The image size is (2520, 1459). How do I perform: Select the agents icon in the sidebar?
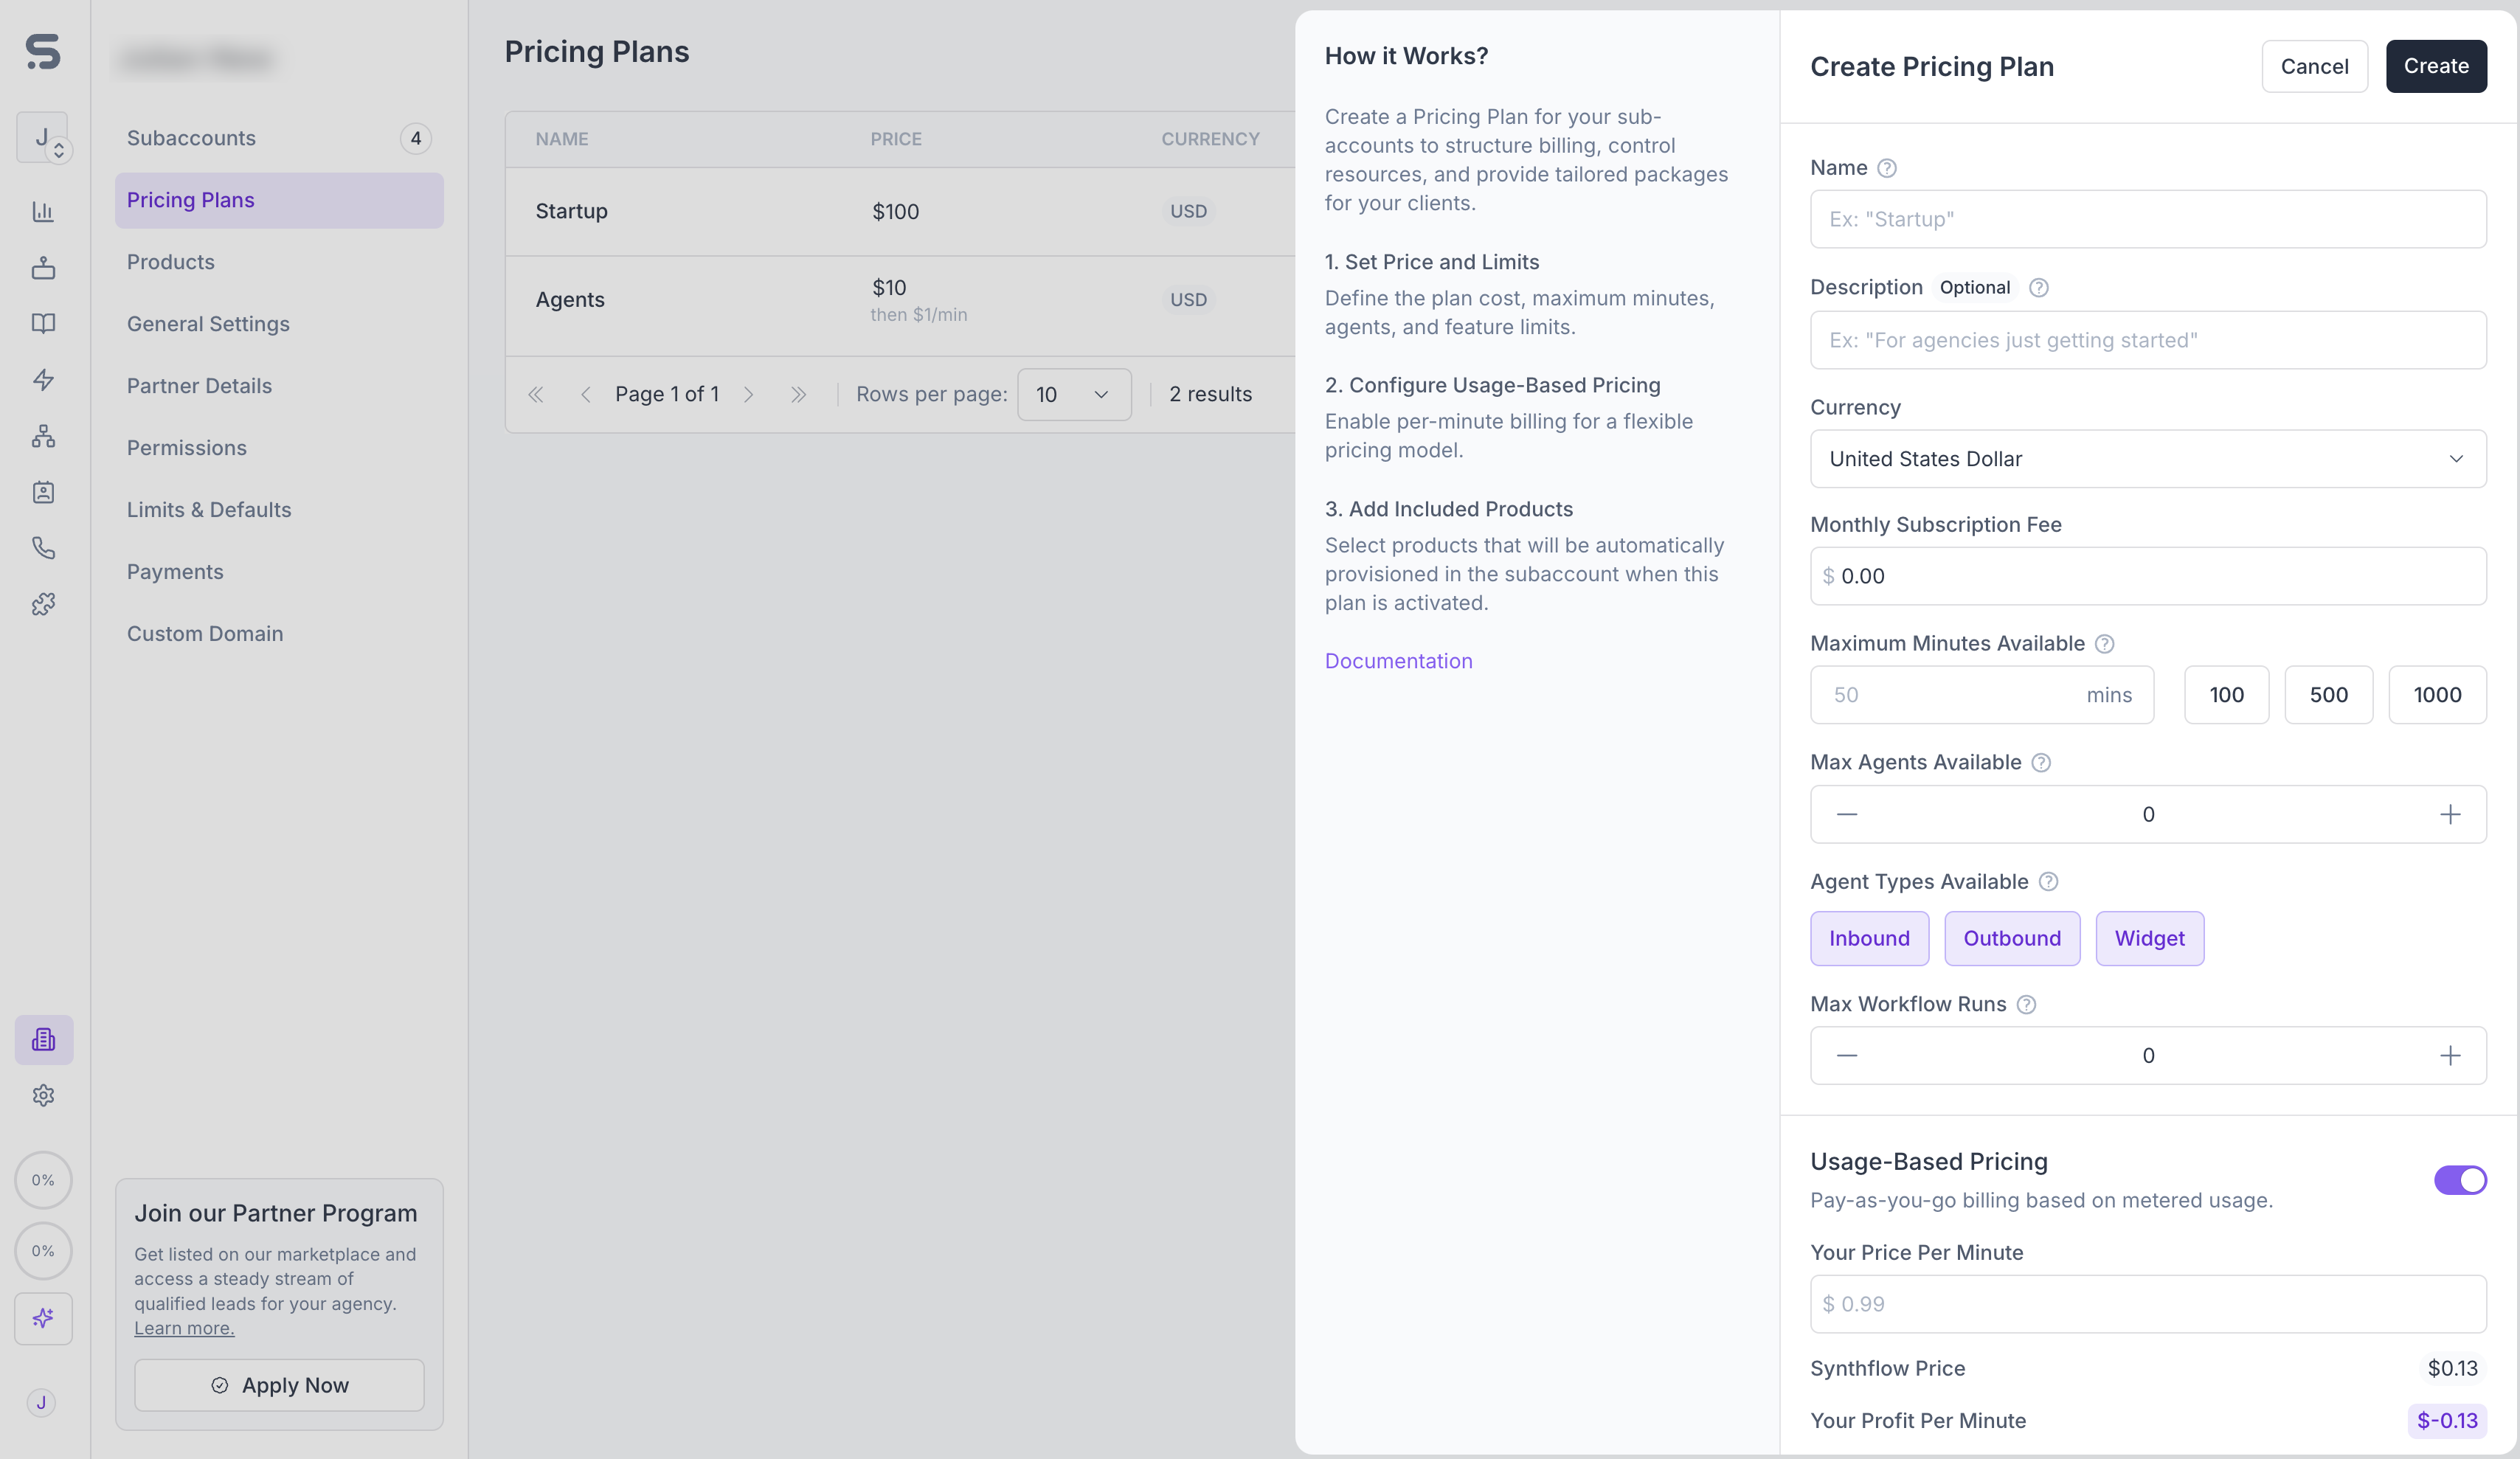(43, 267)
